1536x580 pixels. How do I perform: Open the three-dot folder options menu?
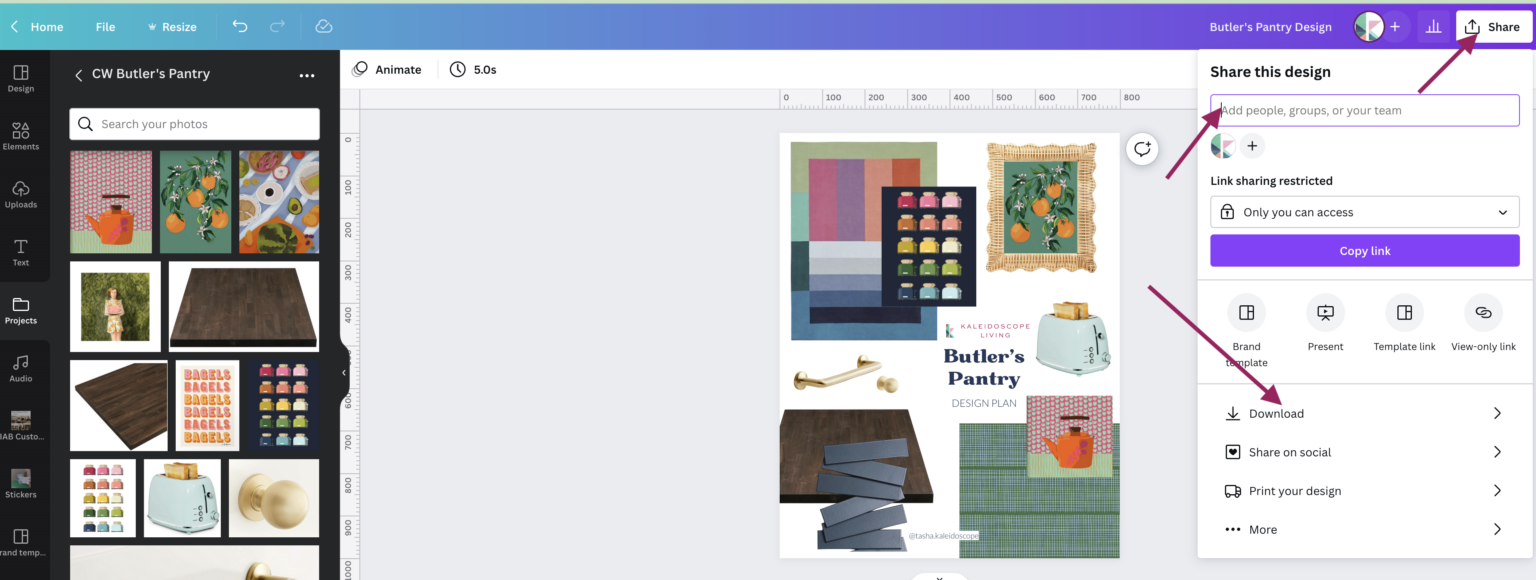point(307,75)
